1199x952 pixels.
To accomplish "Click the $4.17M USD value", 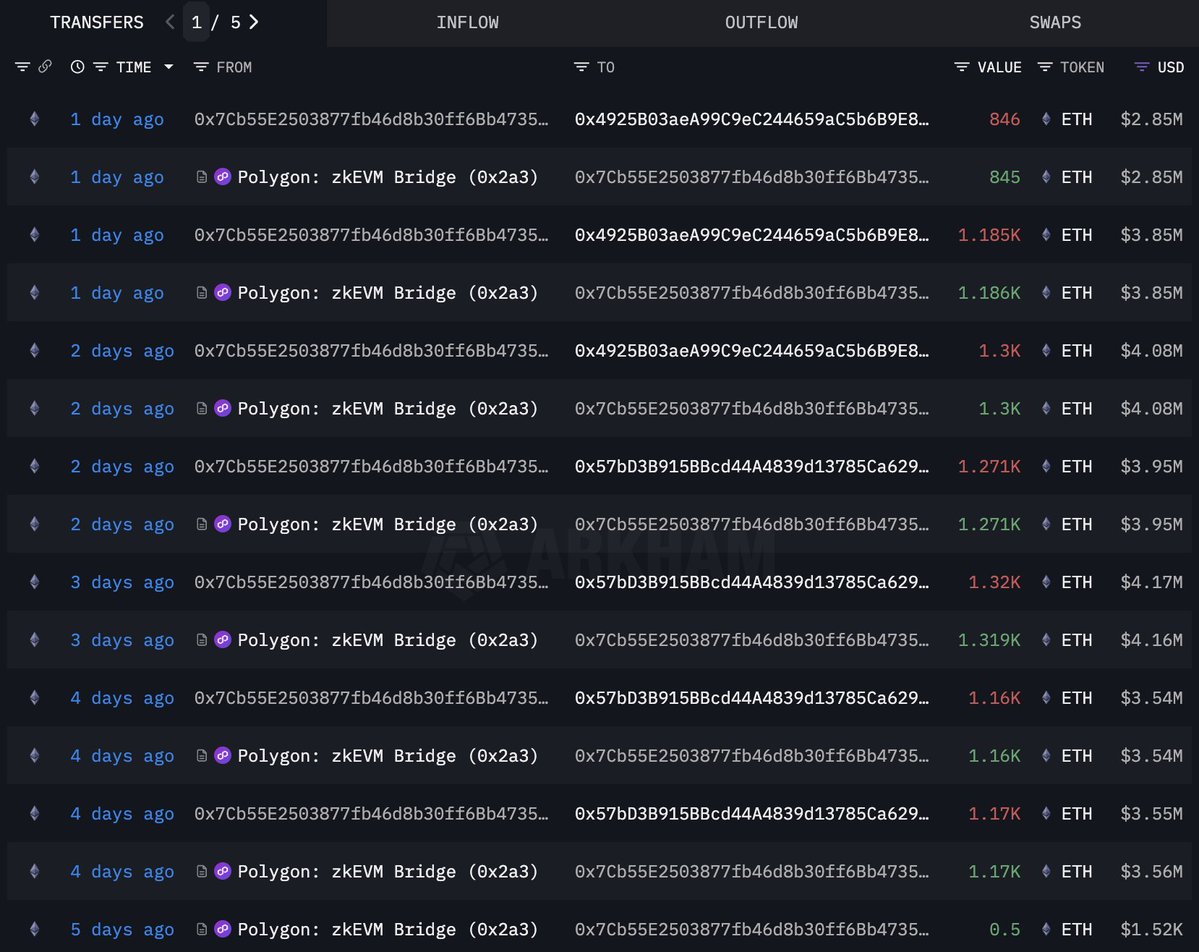I will click(1152, 582).
